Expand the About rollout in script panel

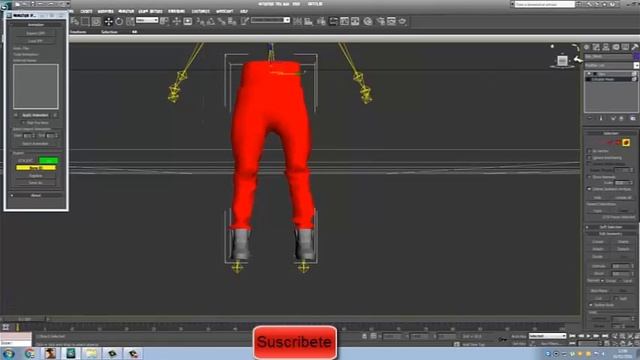click(x=36, y=196)
